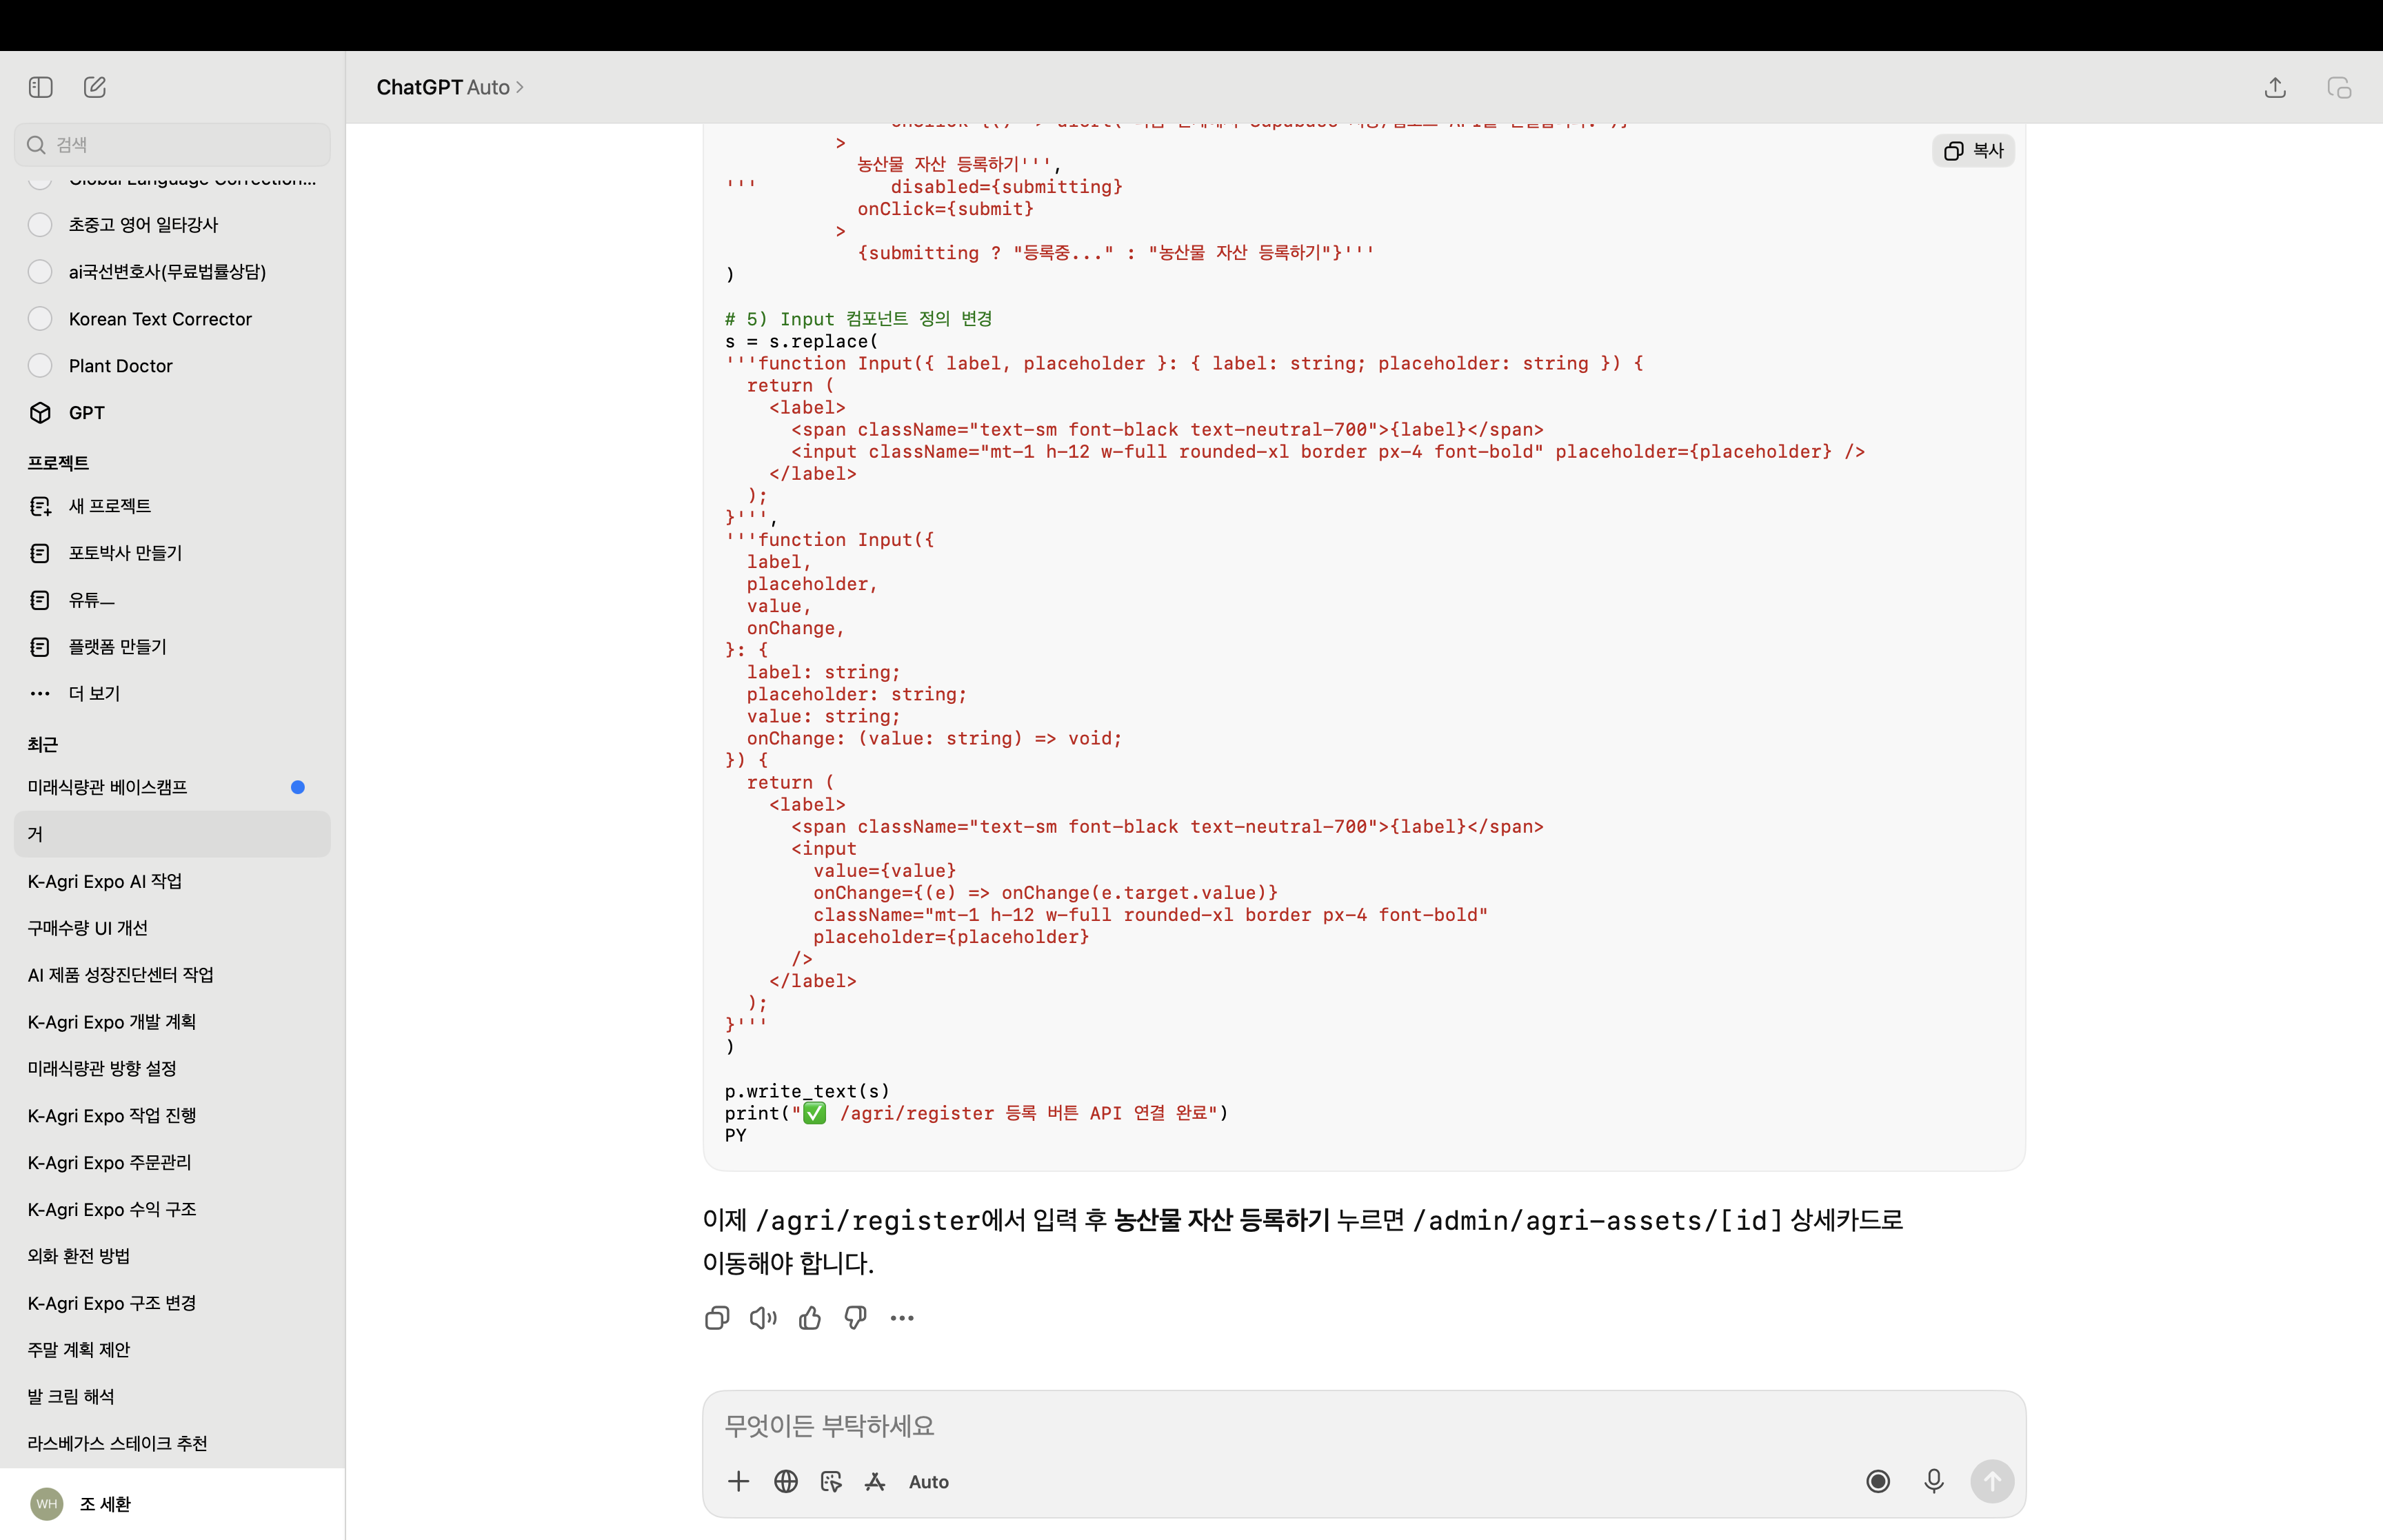Click the image edit tool icon in composer
2383x1540 pixels.
coord(831,1482)
